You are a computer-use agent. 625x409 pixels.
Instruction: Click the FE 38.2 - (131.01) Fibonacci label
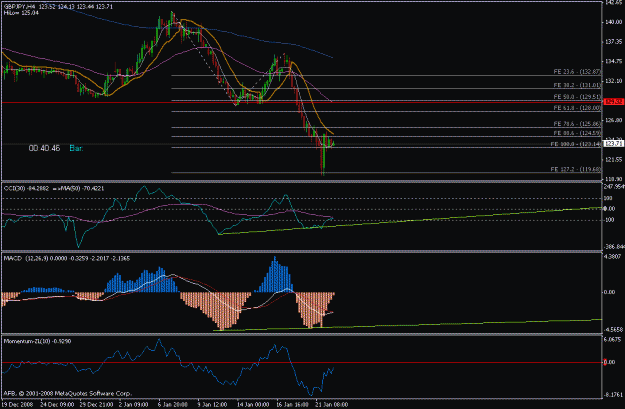[577, 85]
